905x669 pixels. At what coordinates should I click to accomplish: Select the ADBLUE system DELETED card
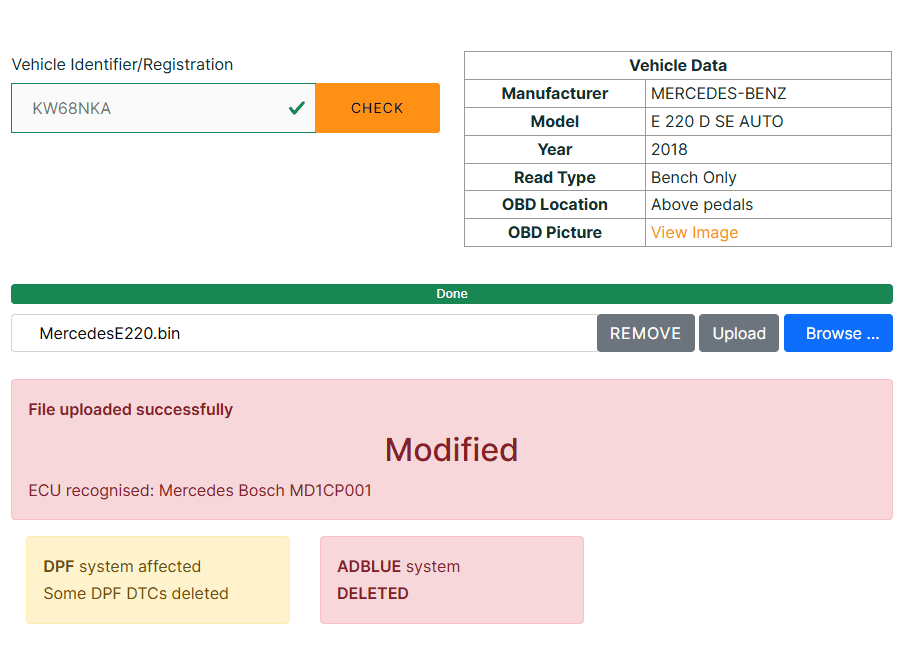451,580
